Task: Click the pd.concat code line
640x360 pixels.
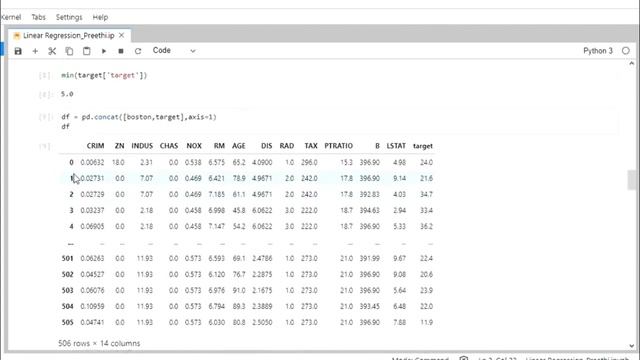Action: click(x=139, y=117)
